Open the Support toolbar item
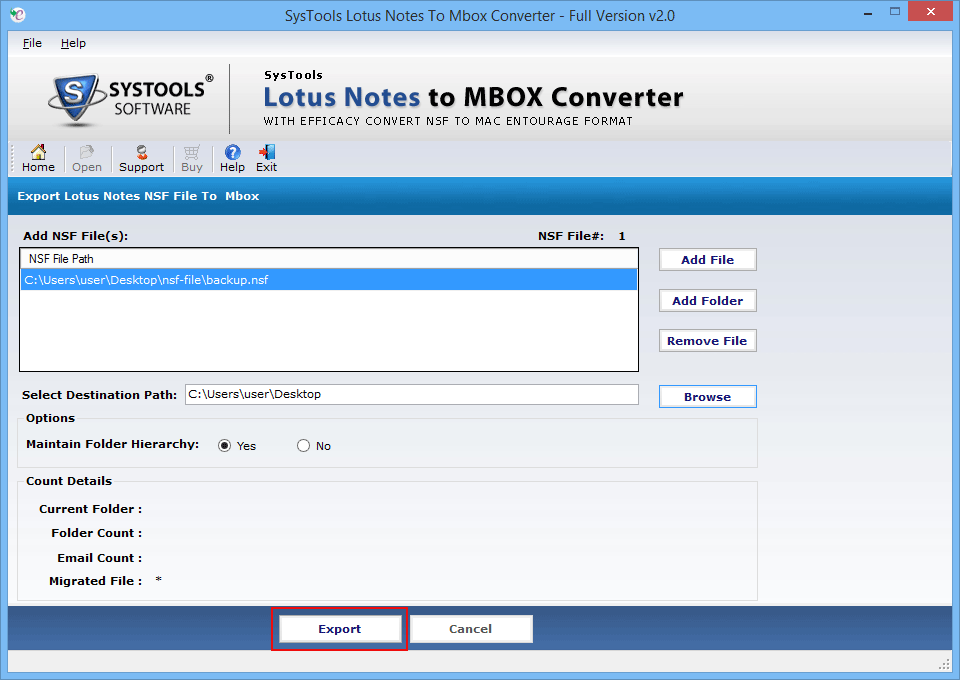Screen dimensions: 960x680 click(141, 159)
